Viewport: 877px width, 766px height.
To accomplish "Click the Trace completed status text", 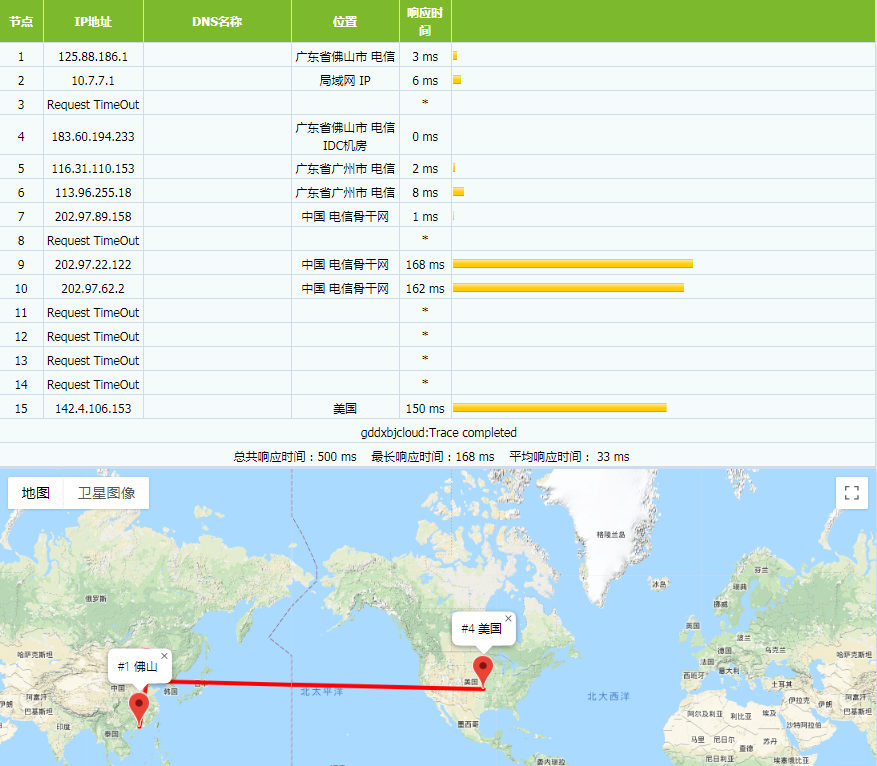I will coord(438,433).
